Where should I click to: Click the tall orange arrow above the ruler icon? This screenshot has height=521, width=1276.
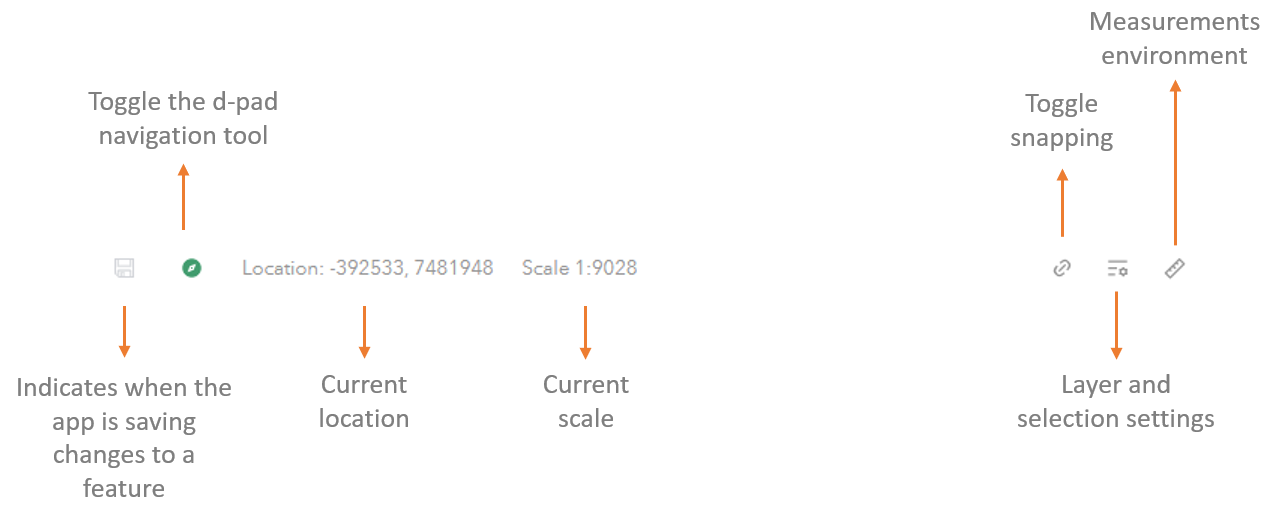(x=1175, y=163)
